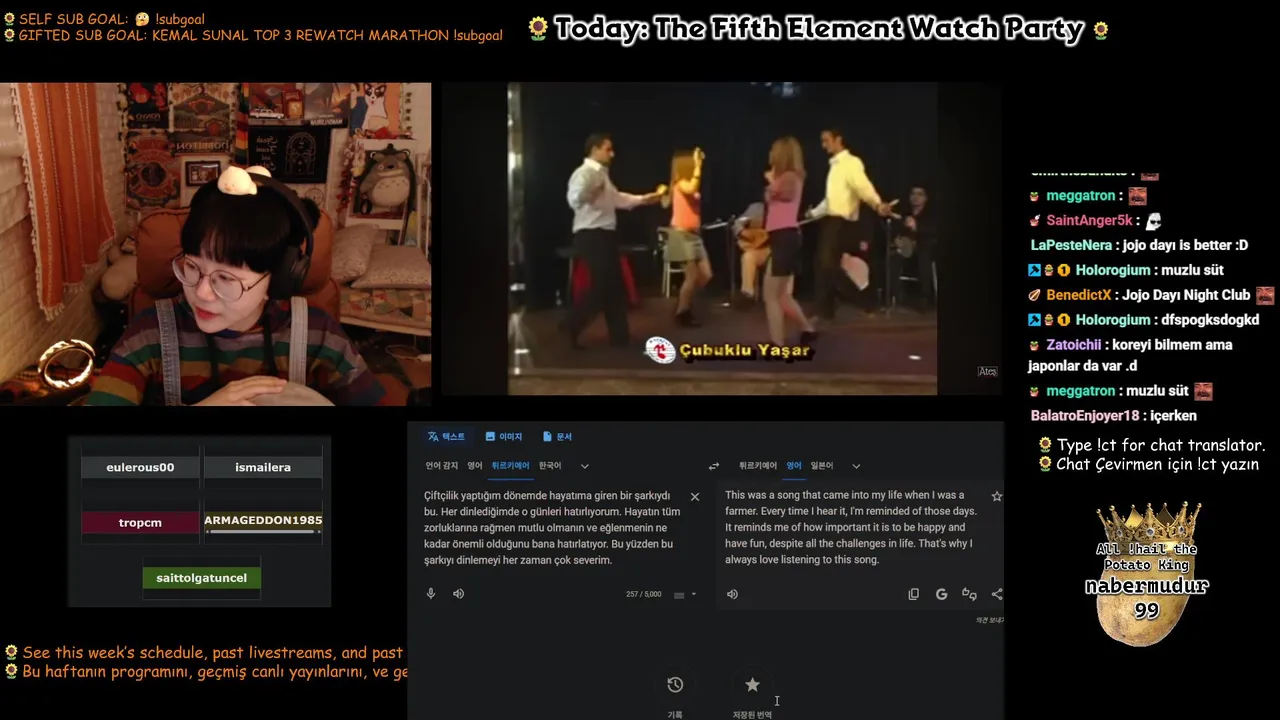1280x720 pixels.
Task: Listen to the English translation audio
Action: 732,594
